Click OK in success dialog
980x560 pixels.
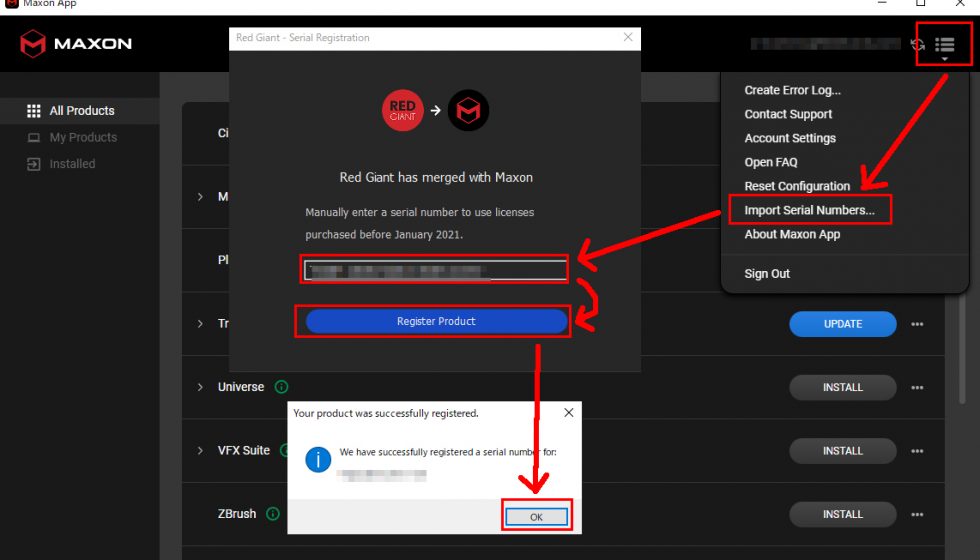point(536,517)
